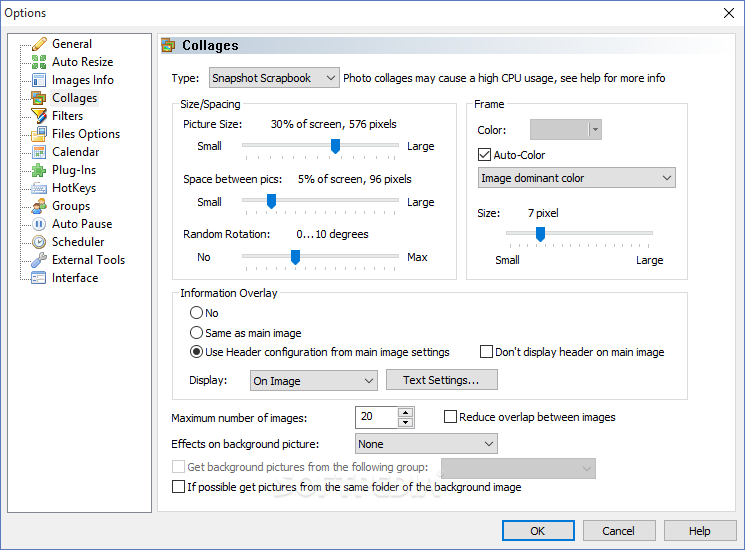Click the Picture Size slider handle
The image size is (745, 550).
[x=335, y=146]
